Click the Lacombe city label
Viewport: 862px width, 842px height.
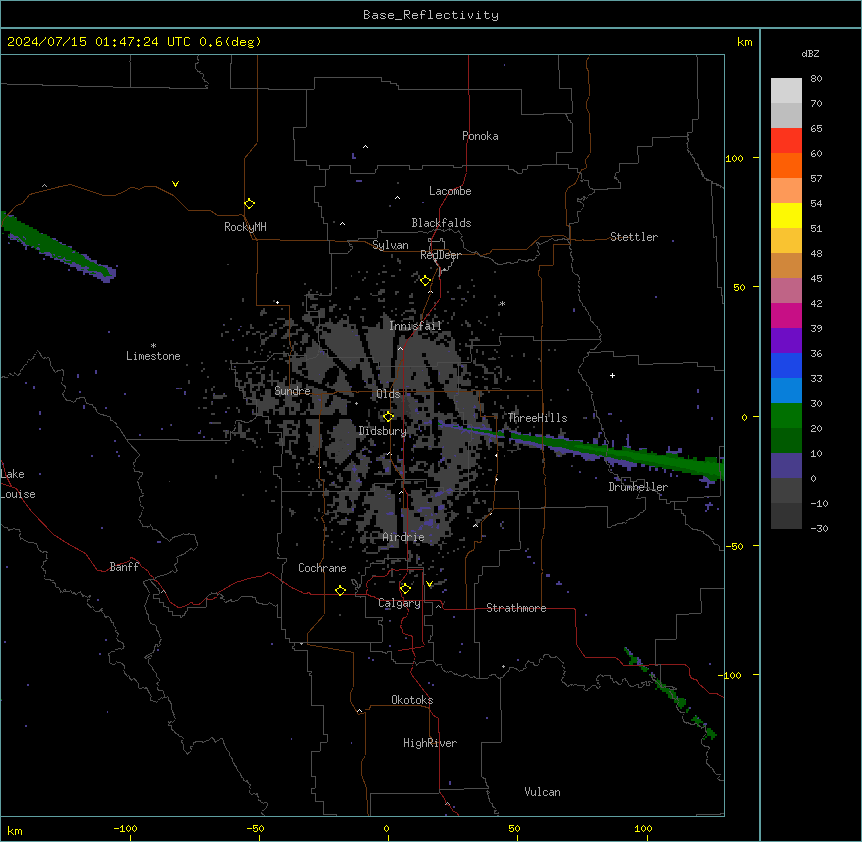[450, 191]
